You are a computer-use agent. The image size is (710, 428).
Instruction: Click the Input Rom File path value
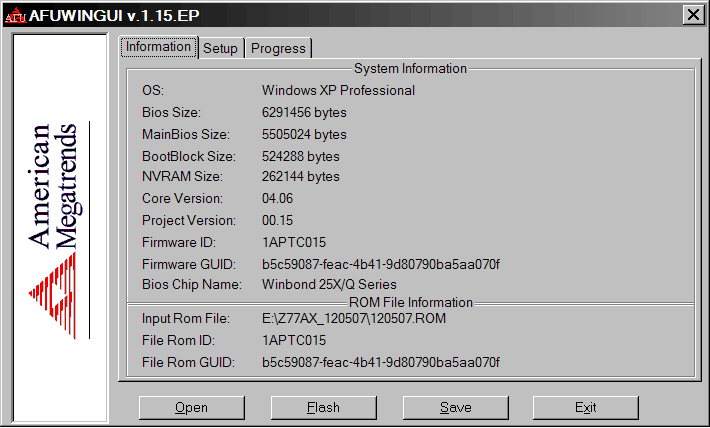[353, 318]
